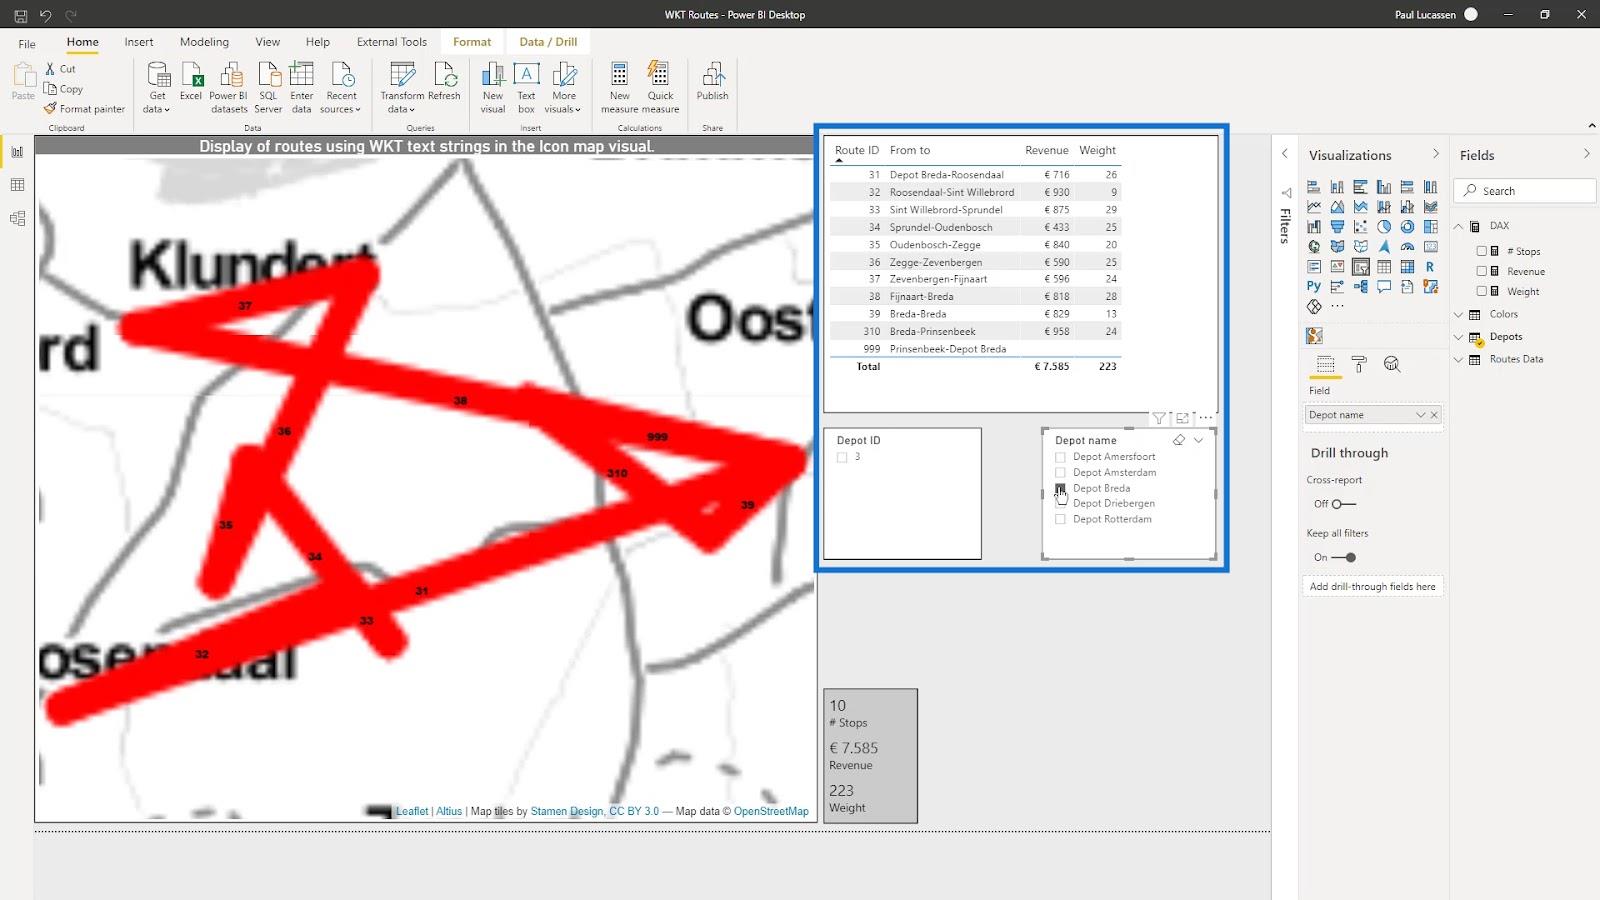Pick the Q&A visual icon

tap(1384, 286)
